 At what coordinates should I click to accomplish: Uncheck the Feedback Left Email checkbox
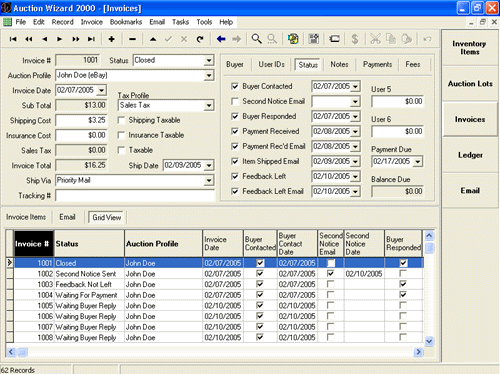tap(235, 191)
